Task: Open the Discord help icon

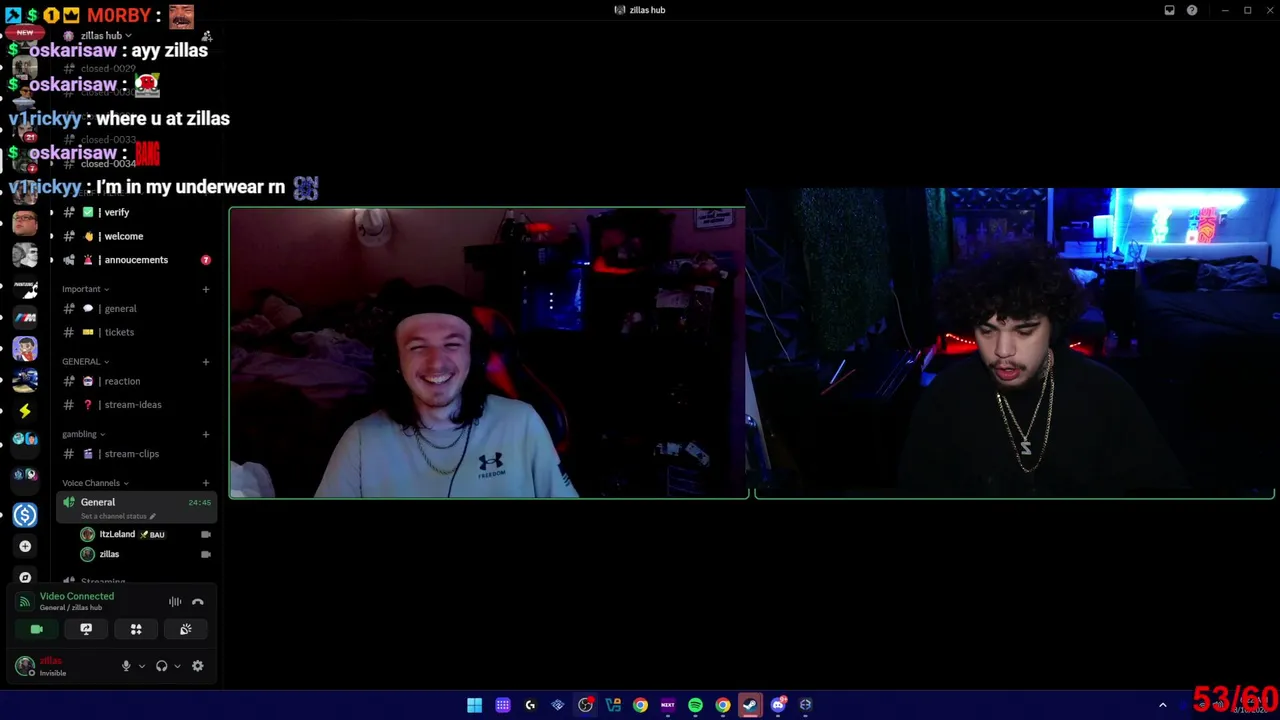Action: (x=1192, y=10)
